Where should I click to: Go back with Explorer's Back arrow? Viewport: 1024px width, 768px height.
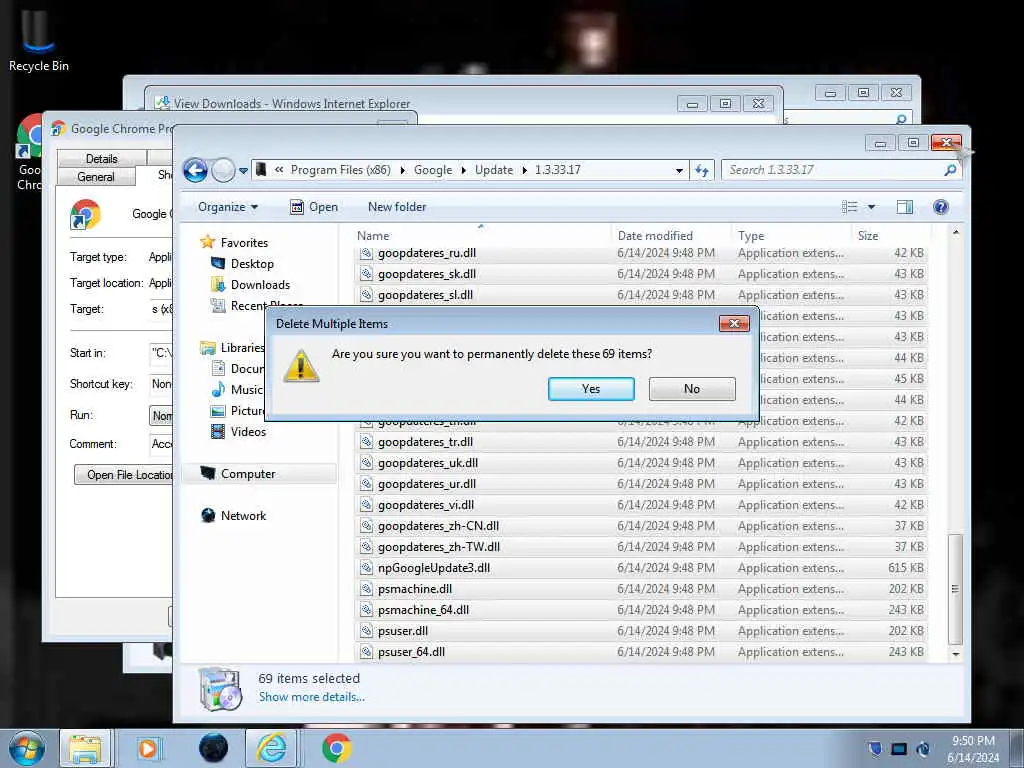[x=195, y=170]
